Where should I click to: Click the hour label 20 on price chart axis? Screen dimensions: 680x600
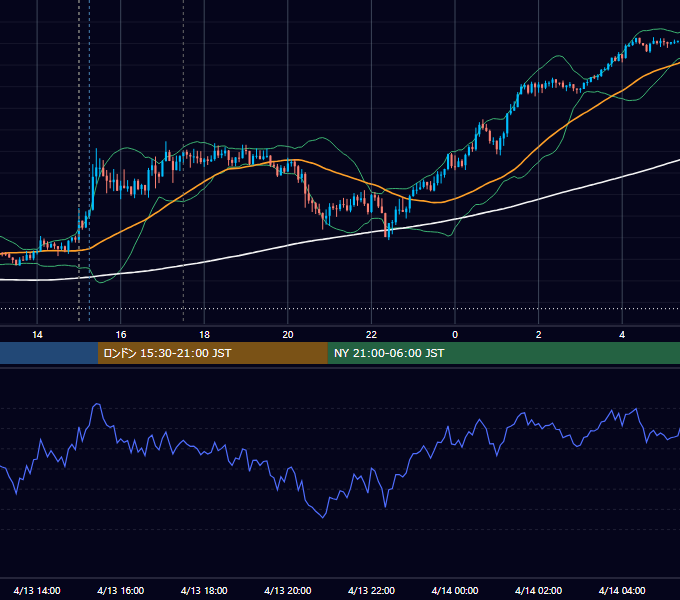click(x=288, y=335)
